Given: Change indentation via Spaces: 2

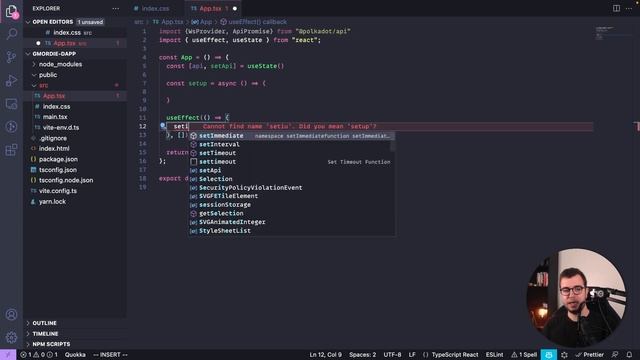Looking at the screenshot, I should 362,355.
